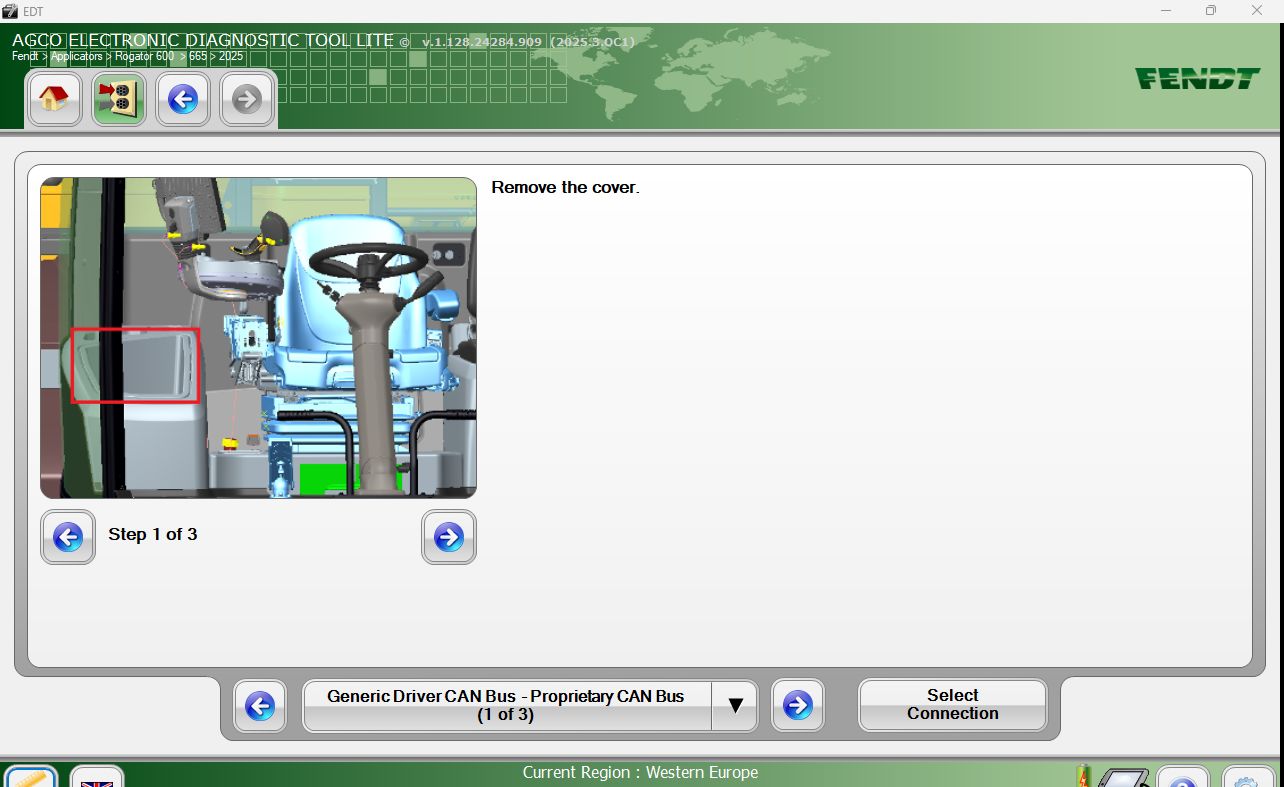Click the Applicators breadcrumb
Image resolution: width=1284 pixels, height=787 pixels.
(x=77, y=57)
